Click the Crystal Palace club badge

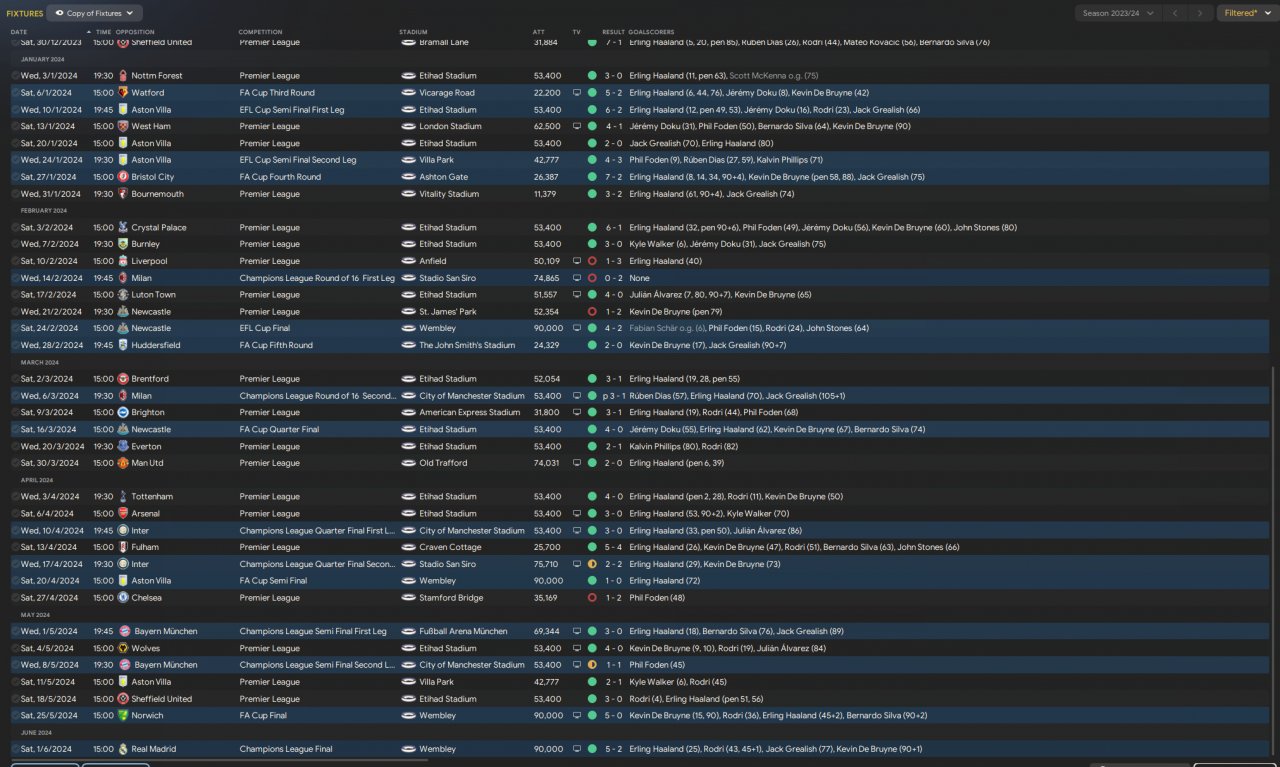coord(123,228)
